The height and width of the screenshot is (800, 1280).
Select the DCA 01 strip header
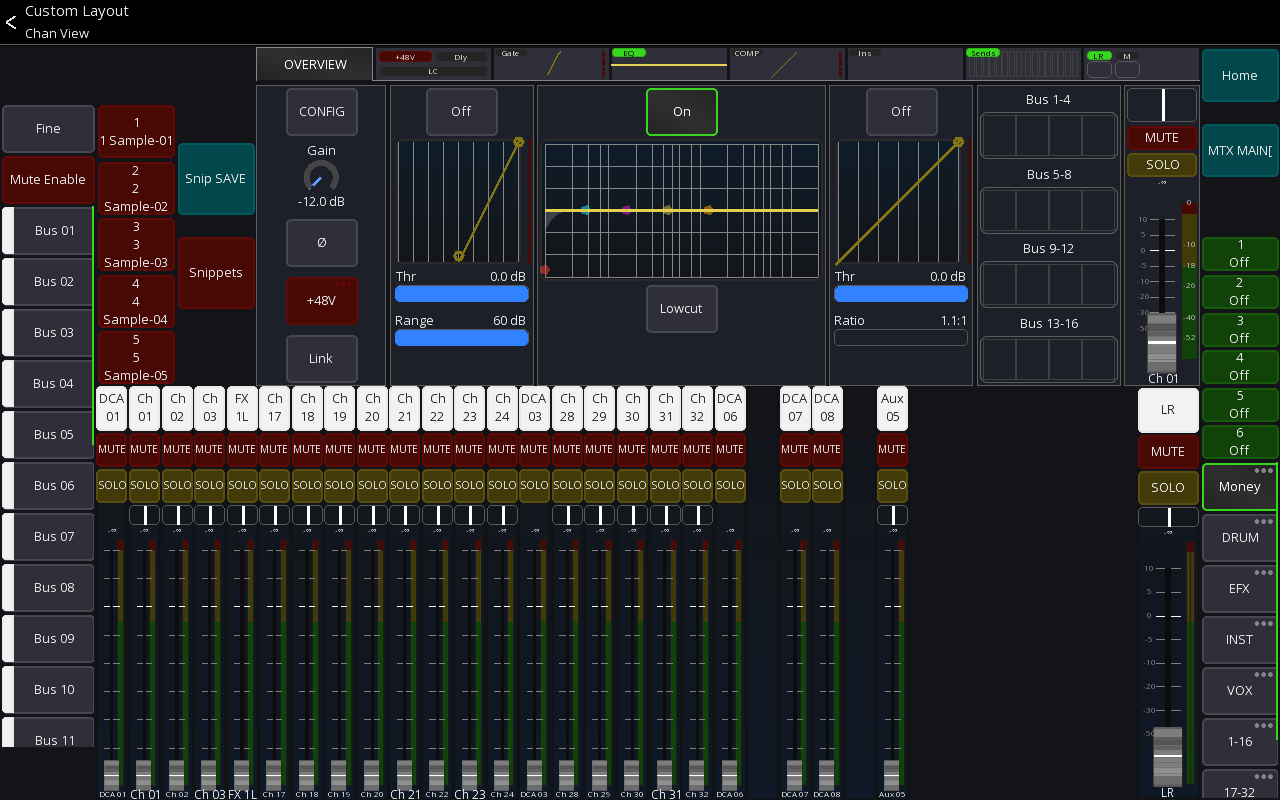coord(112,408)
